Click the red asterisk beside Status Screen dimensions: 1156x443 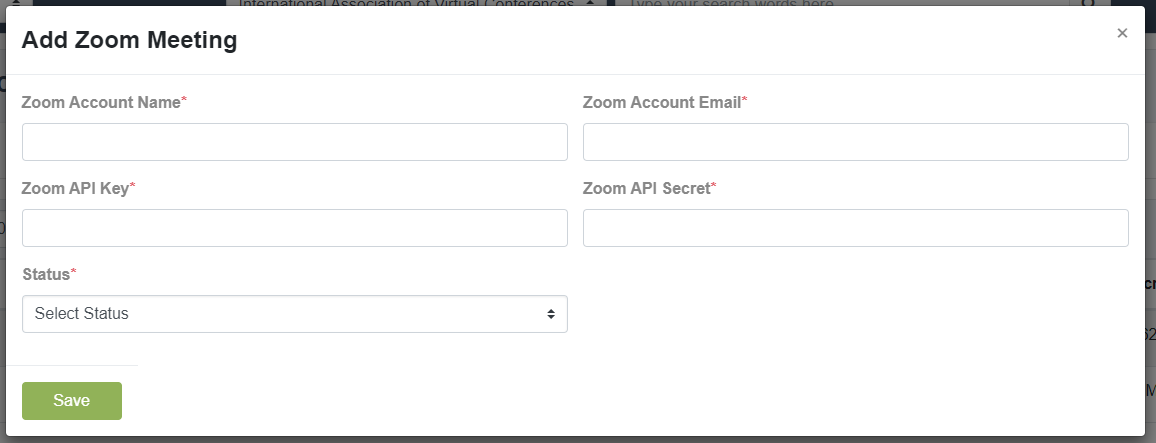coord(73,272)
